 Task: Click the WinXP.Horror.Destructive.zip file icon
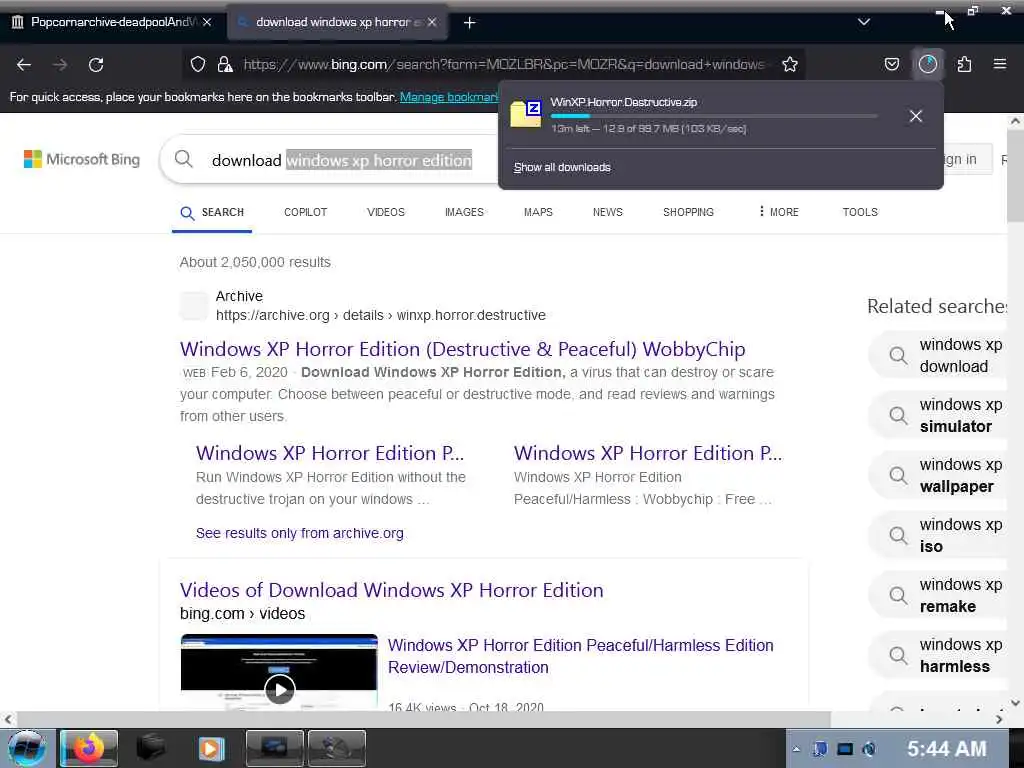526,114
